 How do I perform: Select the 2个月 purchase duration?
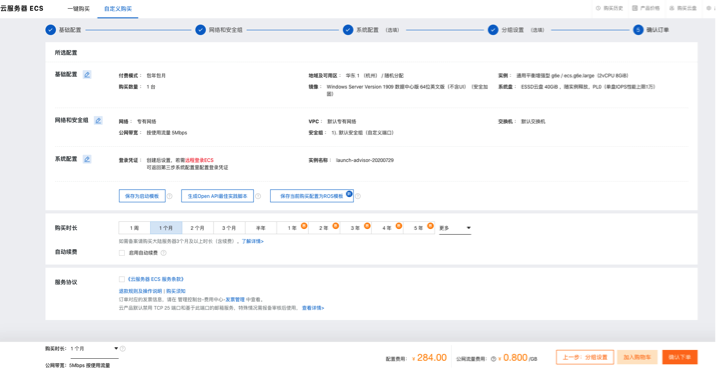pyautogui.click(x=198, y=228)
